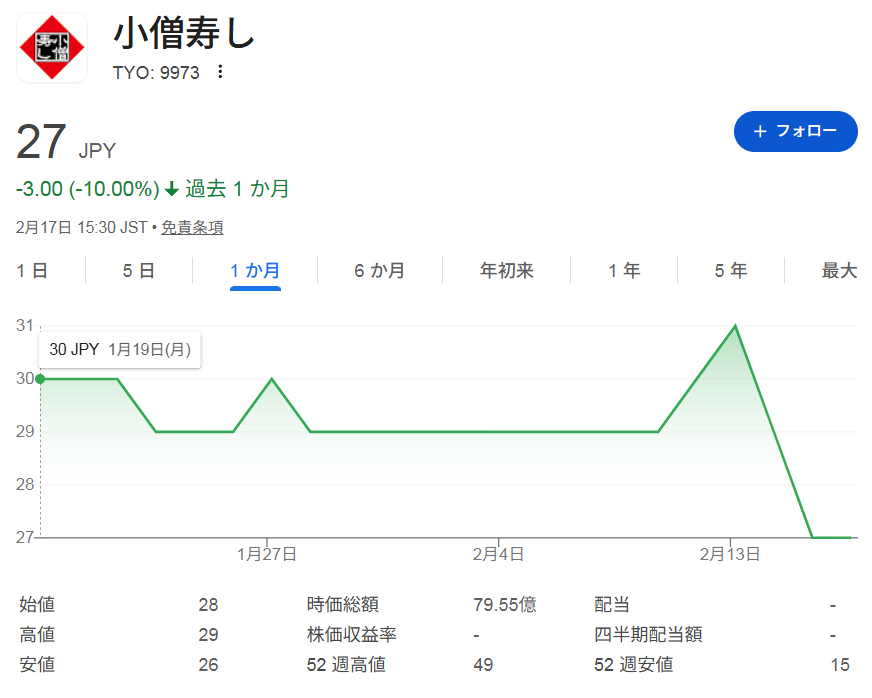The image size is (872, 698).
Task: Click the 小僧寿し company logo
Action: pyautogui.click(x=51, y=47)
